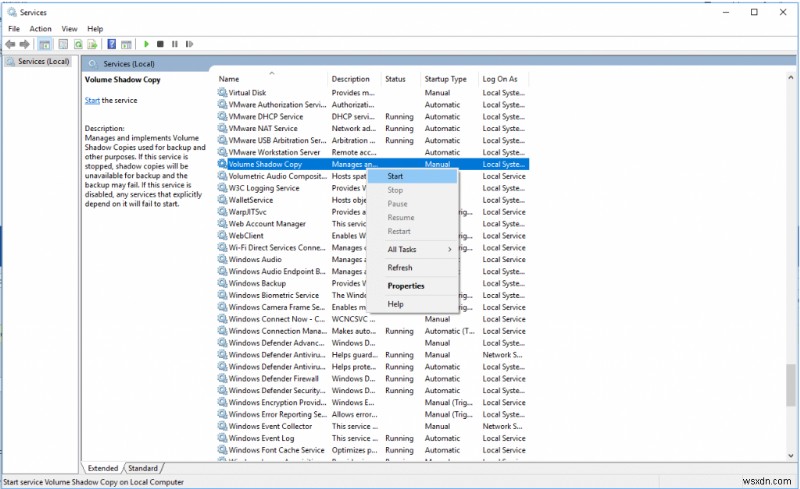Sort by the Description column header
Viewport: 800px width, 489px height.
(353, 79)
